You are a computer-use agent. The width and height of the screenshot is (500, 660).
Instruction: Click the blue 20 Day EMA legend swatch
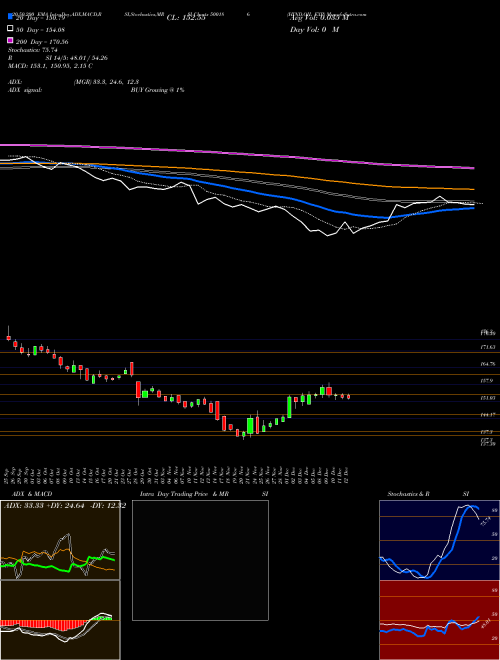pyautogui.click(x=10, y=17)
